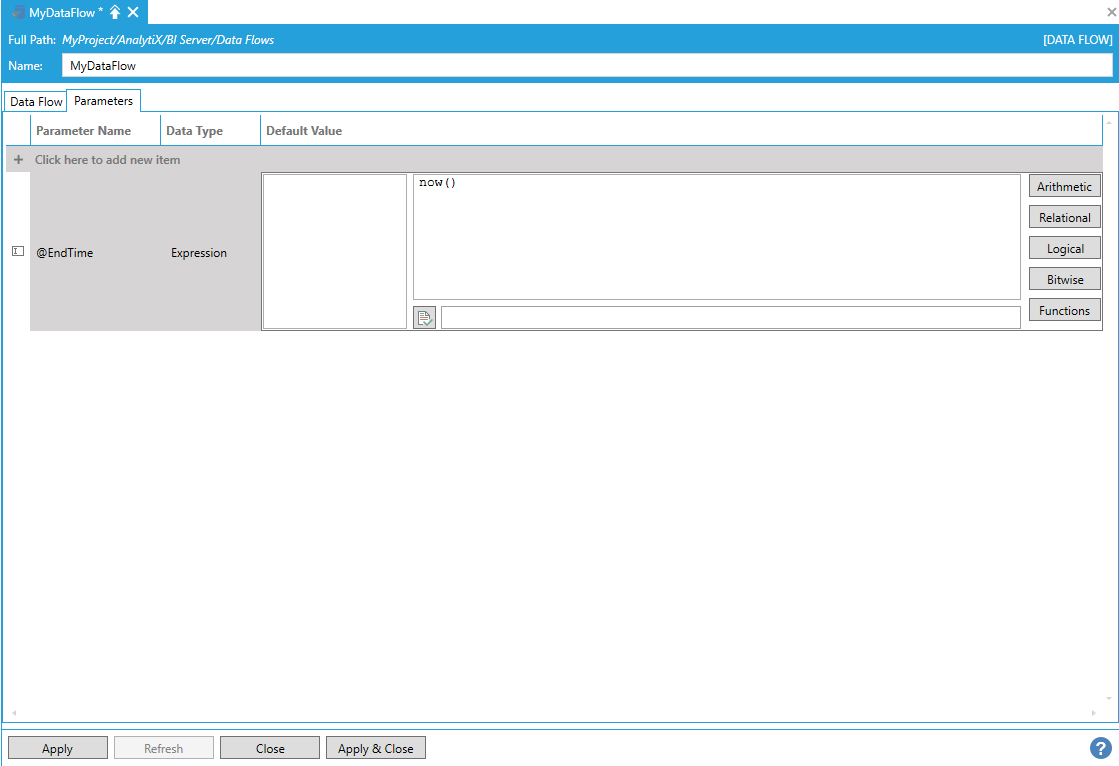Click the row edit indicator beside @EndTime
This screenshot has width=1119, height=766.
(18, 252)
